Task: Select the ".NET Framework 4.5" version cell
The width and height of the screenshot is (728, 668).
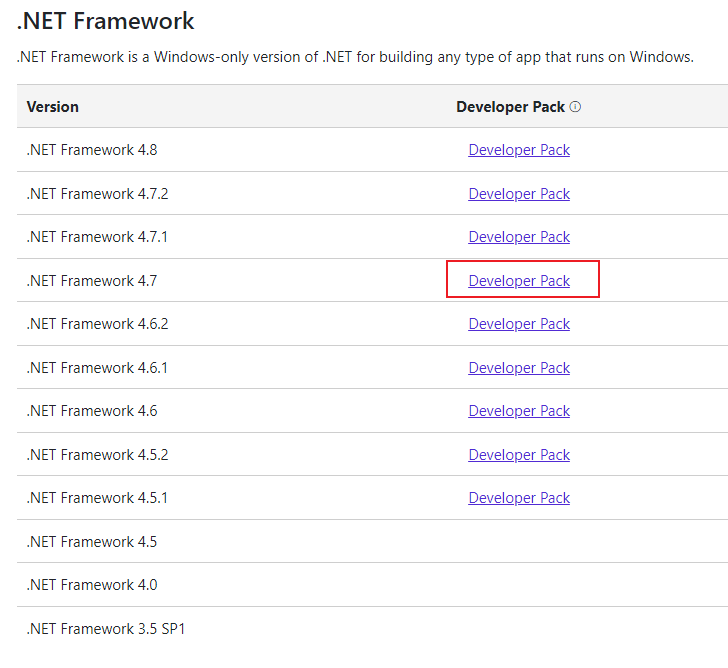Action: click(92, 542)
